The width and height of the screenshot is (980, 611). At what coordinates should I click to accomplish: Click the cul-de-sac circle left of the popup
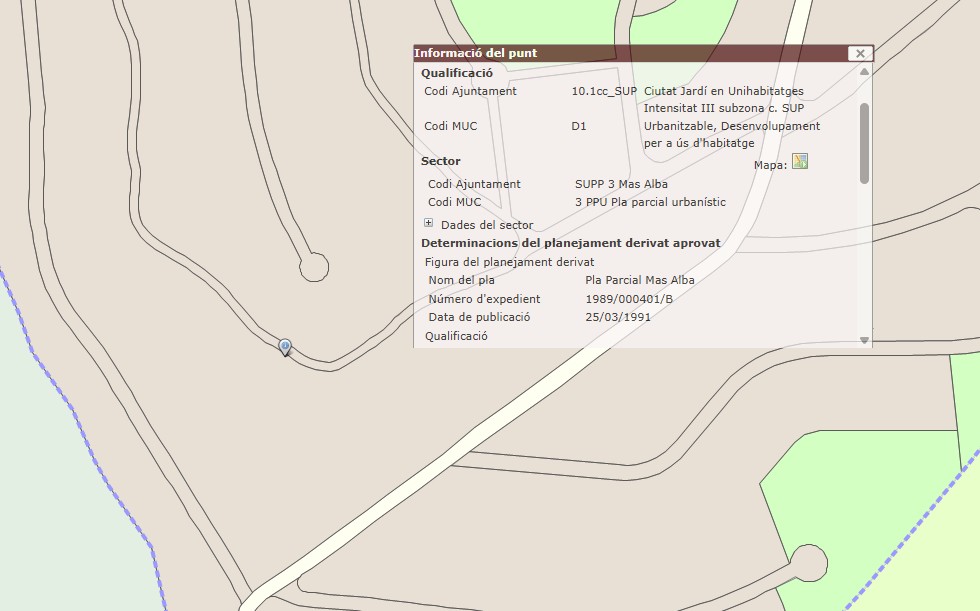(x=314, y=266)
